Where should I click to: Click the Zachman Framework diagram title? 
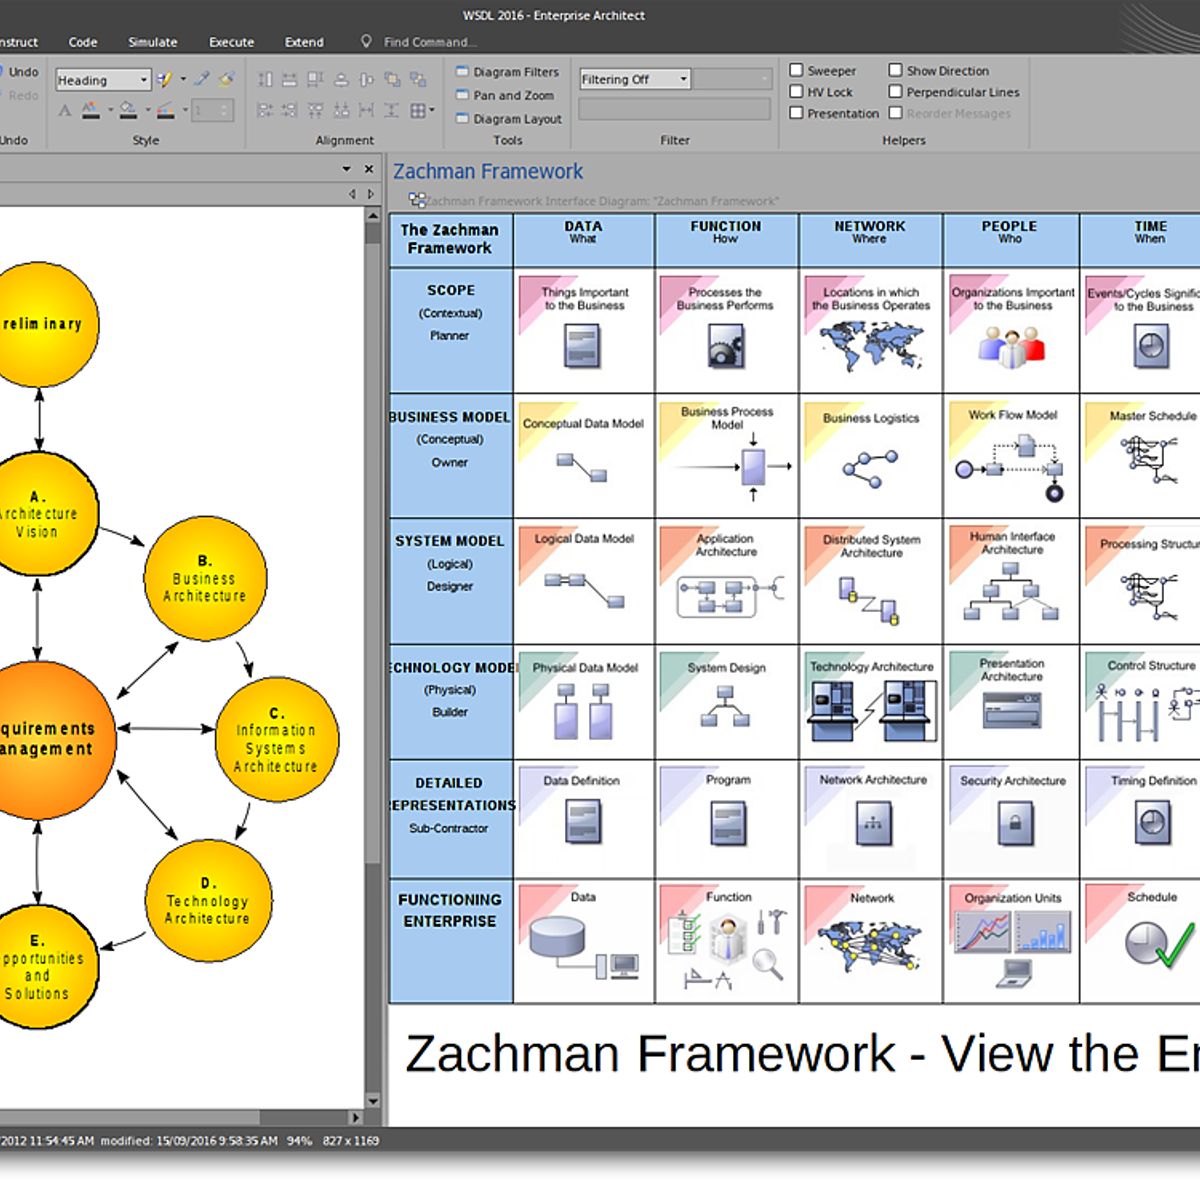(488, 171)
